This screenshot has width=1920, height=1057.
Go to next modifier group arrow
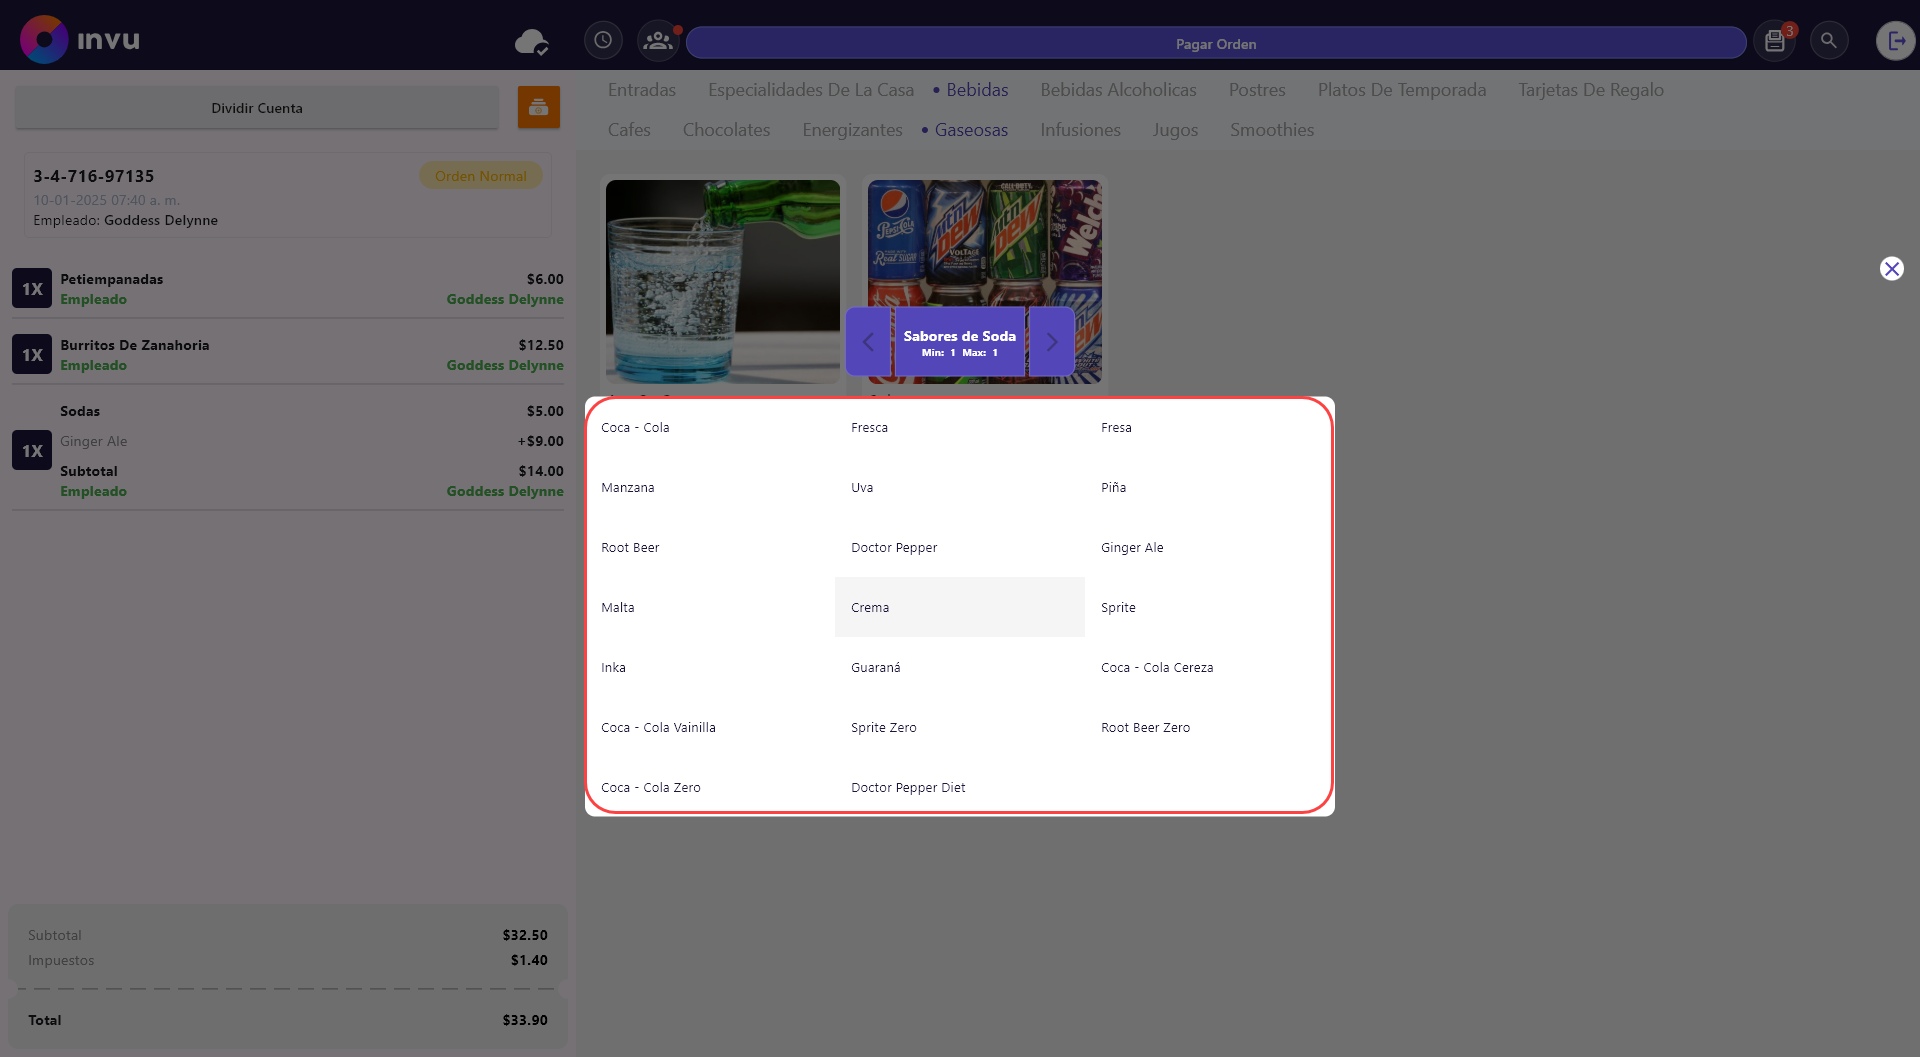1052,342
